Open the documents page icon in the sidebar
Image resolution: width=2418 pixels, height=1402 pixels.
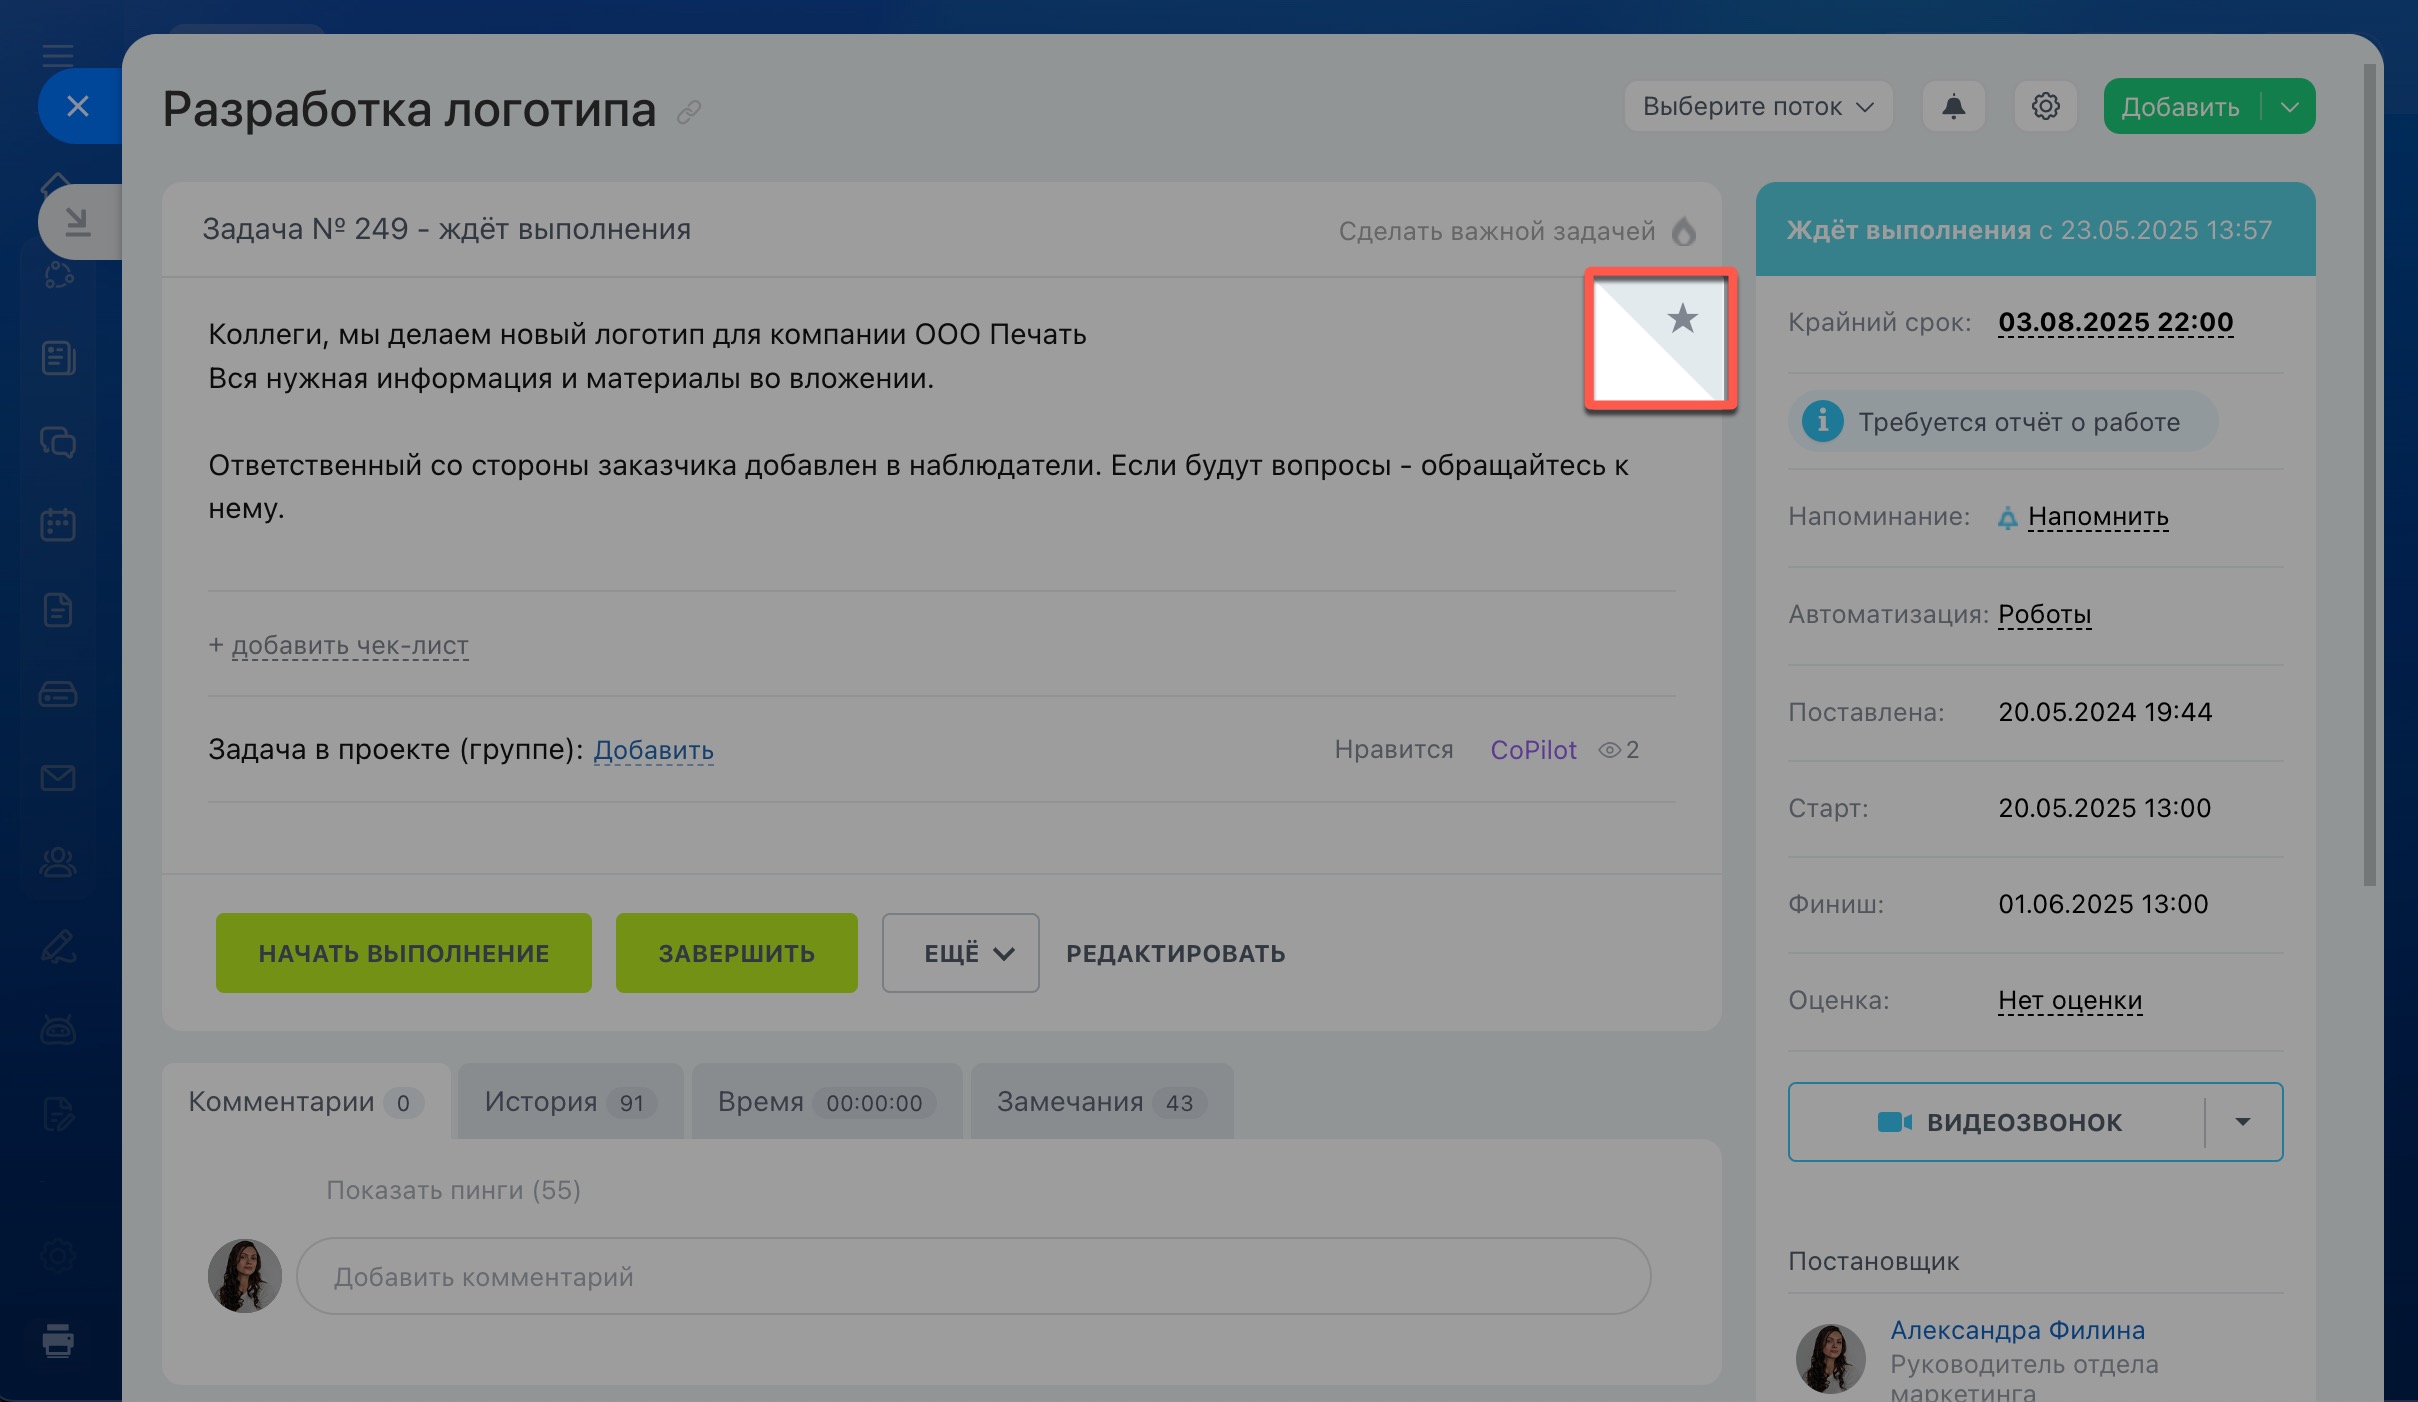pyautogui.click(x=58, y=609)
